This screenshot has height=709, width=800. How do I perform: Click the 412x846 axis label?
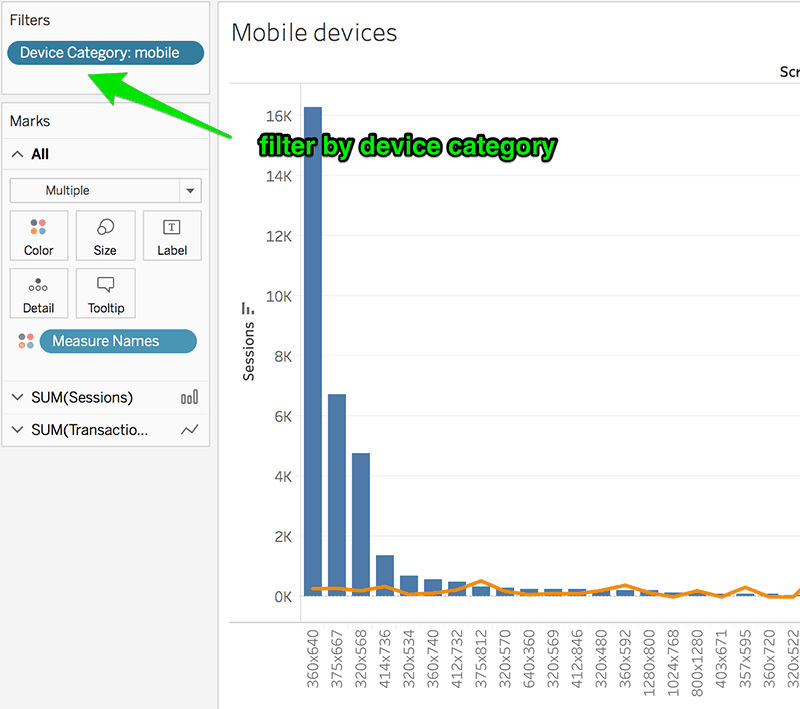click(577, 659)
